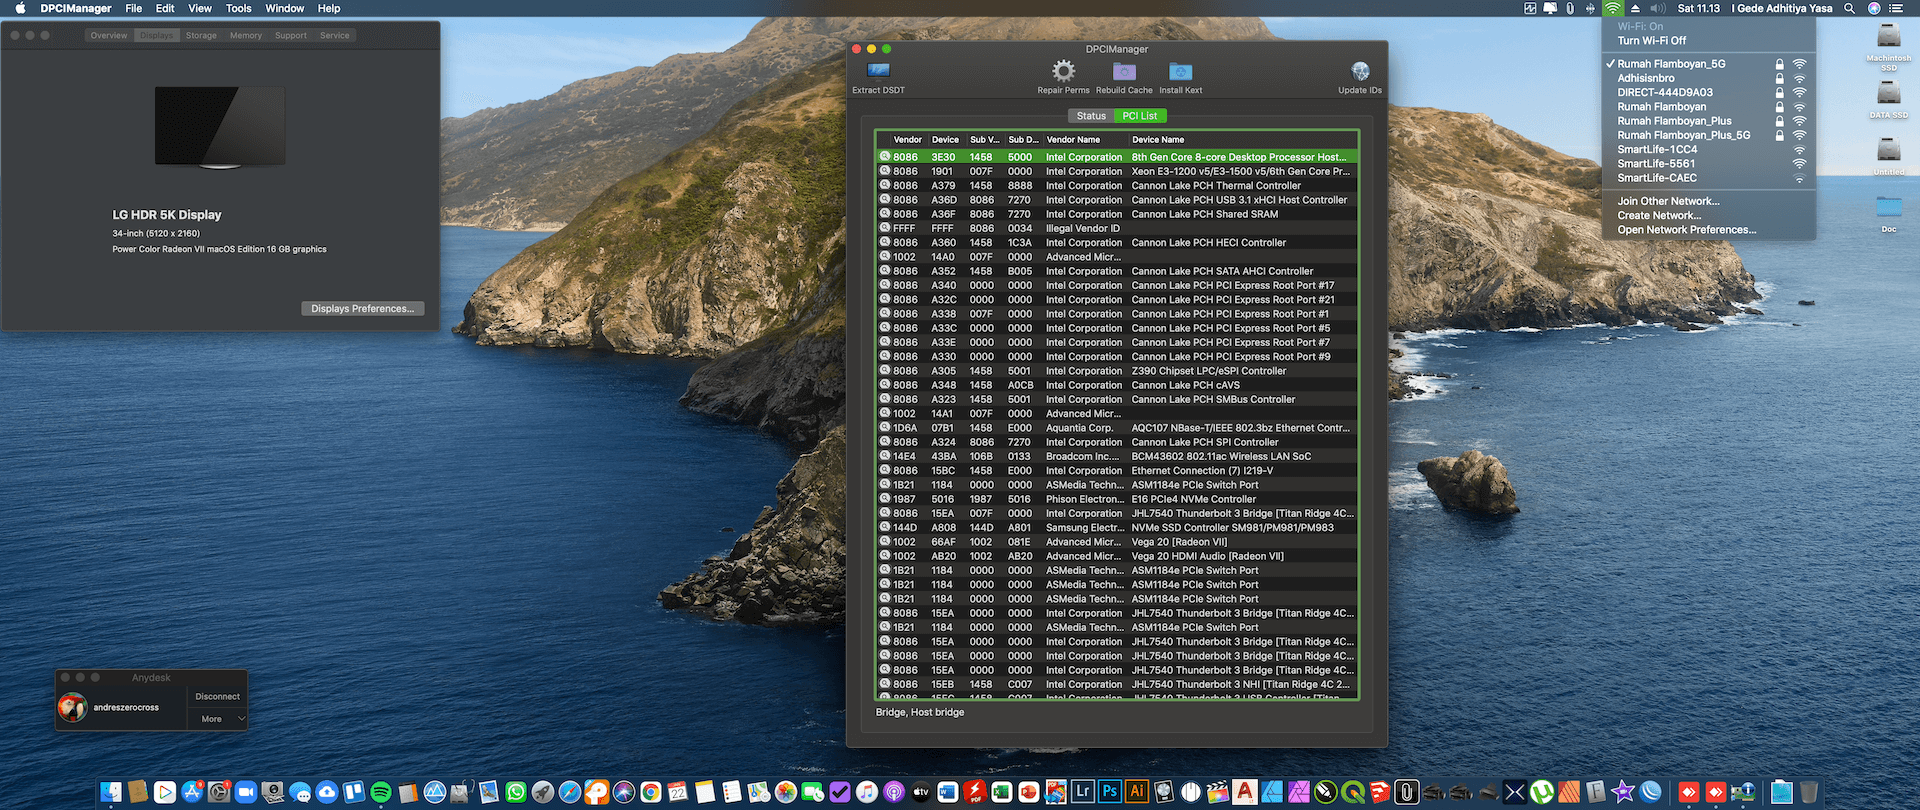Click the Wi-Fi icon in the menu bar

pos(1612,8)
